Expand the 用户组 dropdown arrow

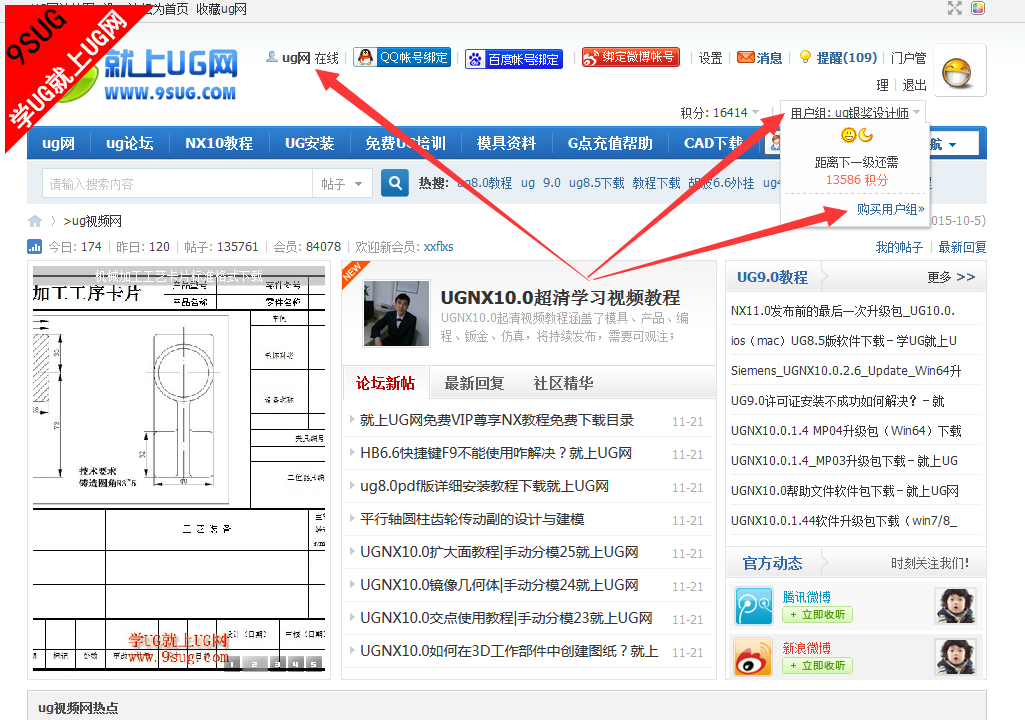[x=916, y=112]
